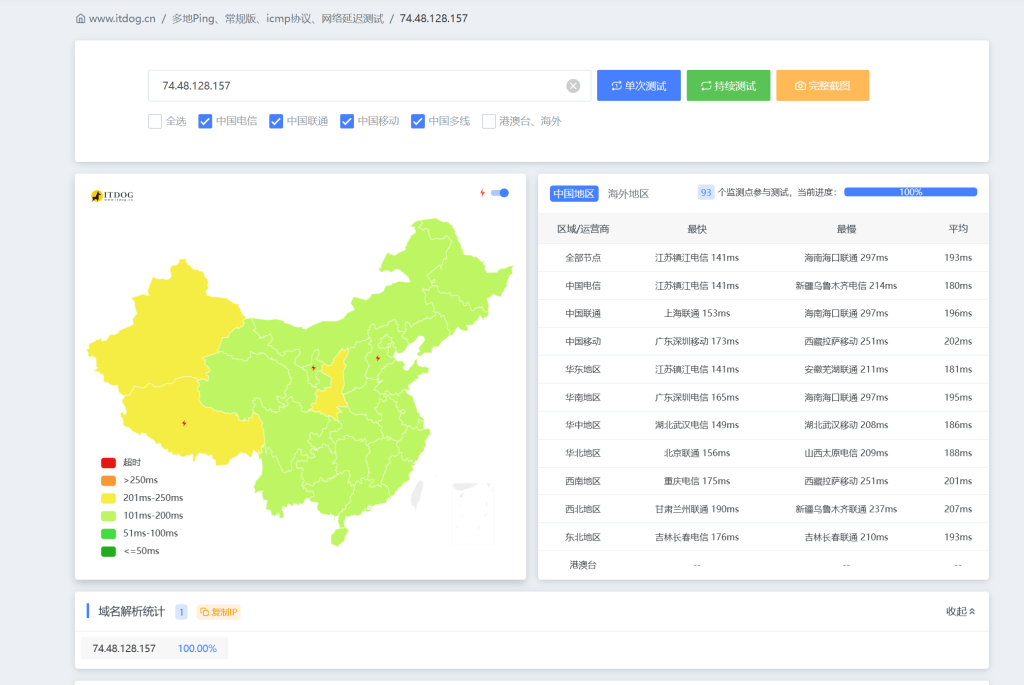1024x685 pixels.
Task: Select the 中国移动 row in the results table
Action: (x=763, y=342)
